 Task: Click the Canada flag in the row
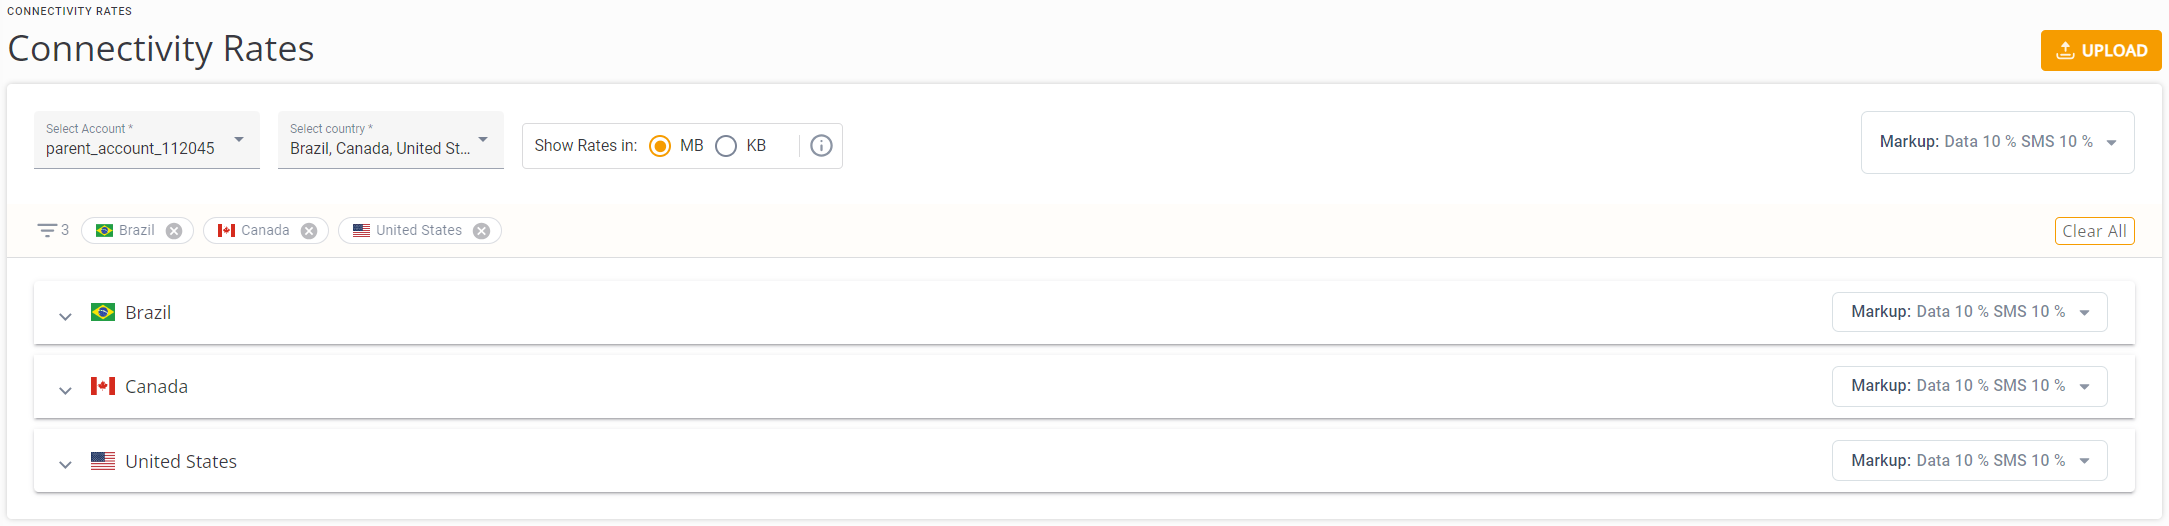tap(103, 386)
